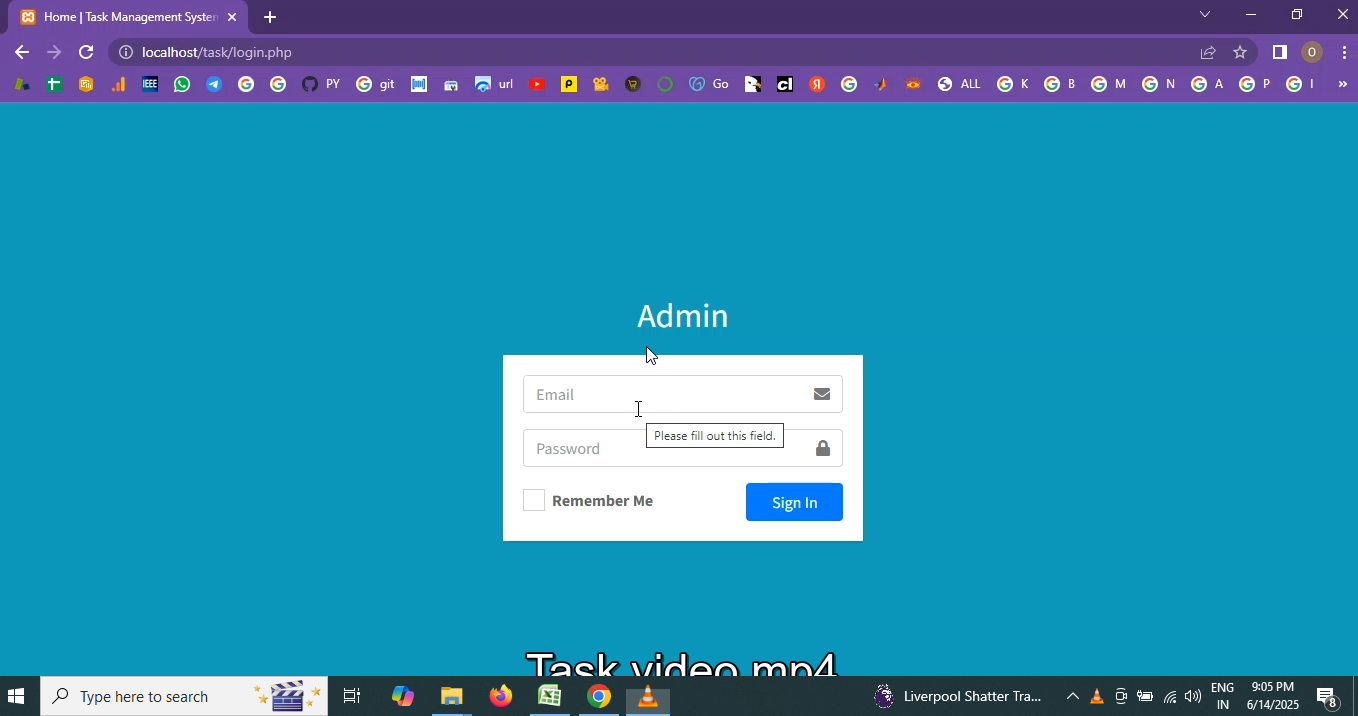Image resolution: width=1358 pixels, height=716 pixels.
Task: Show hidden system tray icons
Action: [x=1072, y=696]
